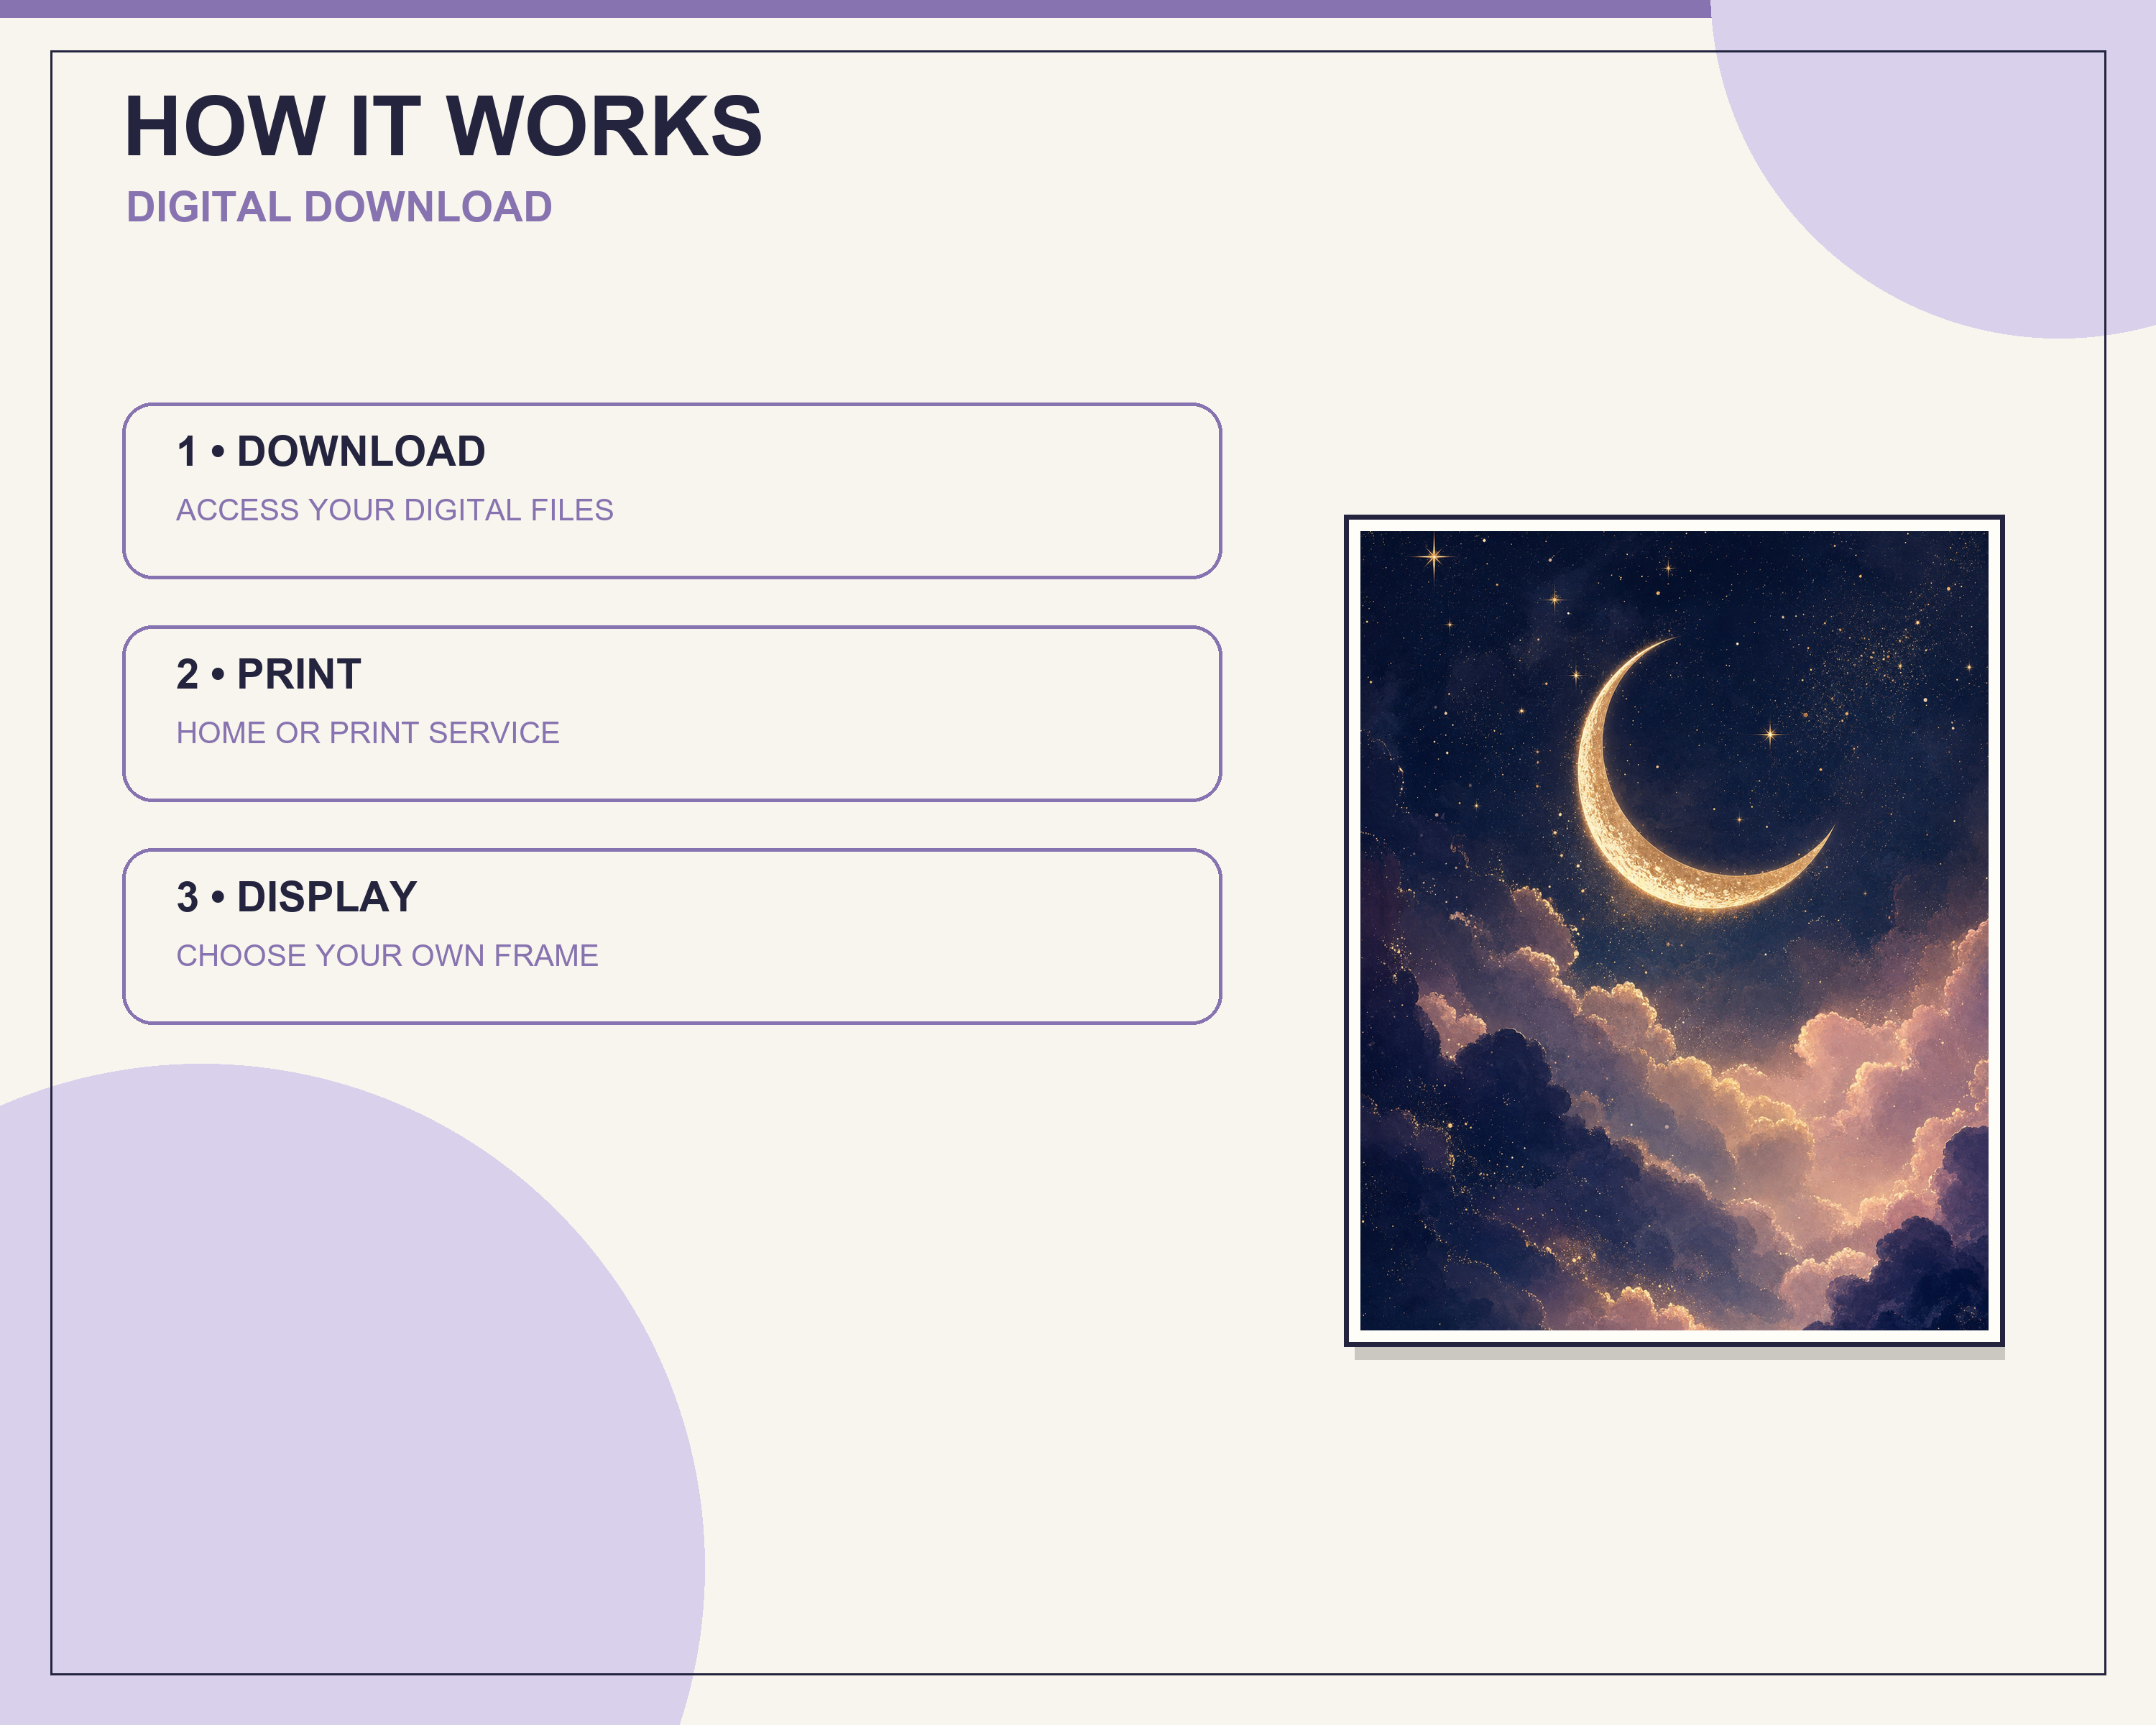Viewport: 2156px width, 1725px height.
Task: Click "ACCESS YOUR DIGITAL FILES" text
Action: (395, 510)
